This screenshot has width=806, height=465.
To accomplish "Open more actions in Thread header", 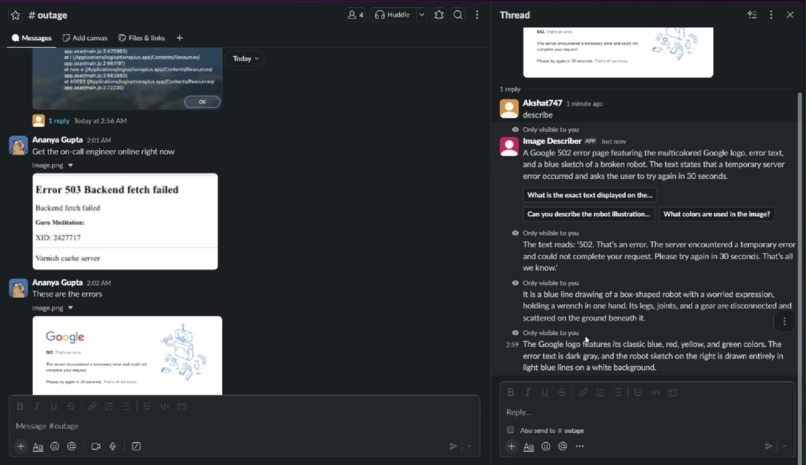I will click(x=771, y=15).
